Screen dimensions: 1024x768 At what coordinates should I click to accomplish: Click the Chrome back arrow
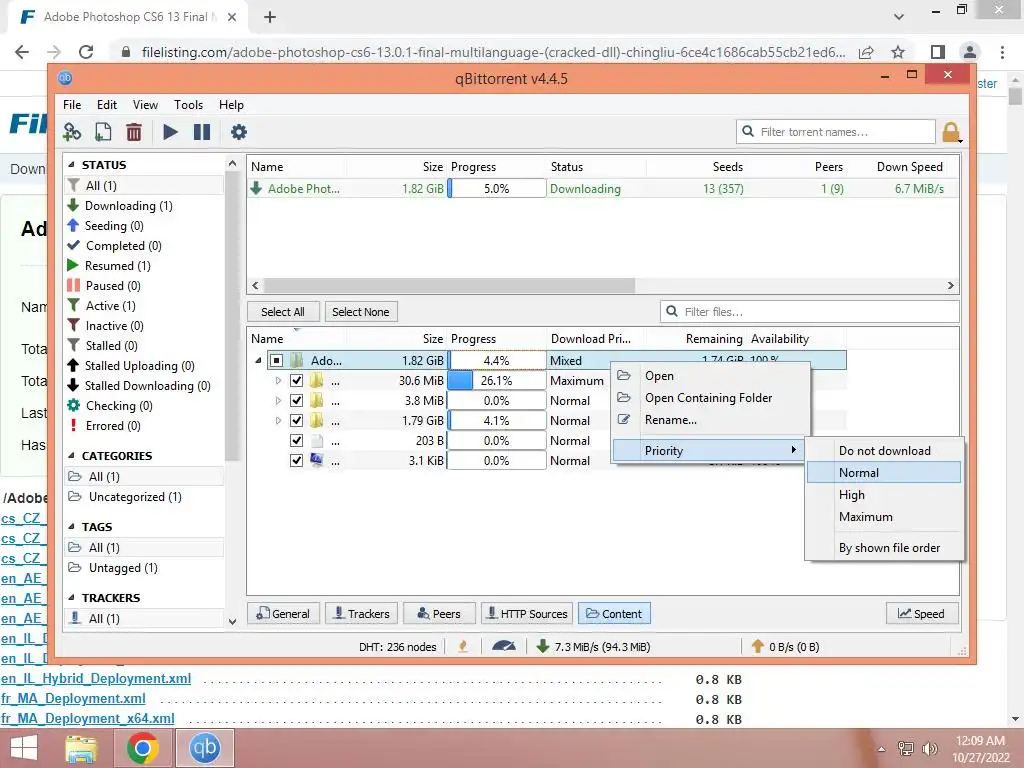tap(22, 52)
